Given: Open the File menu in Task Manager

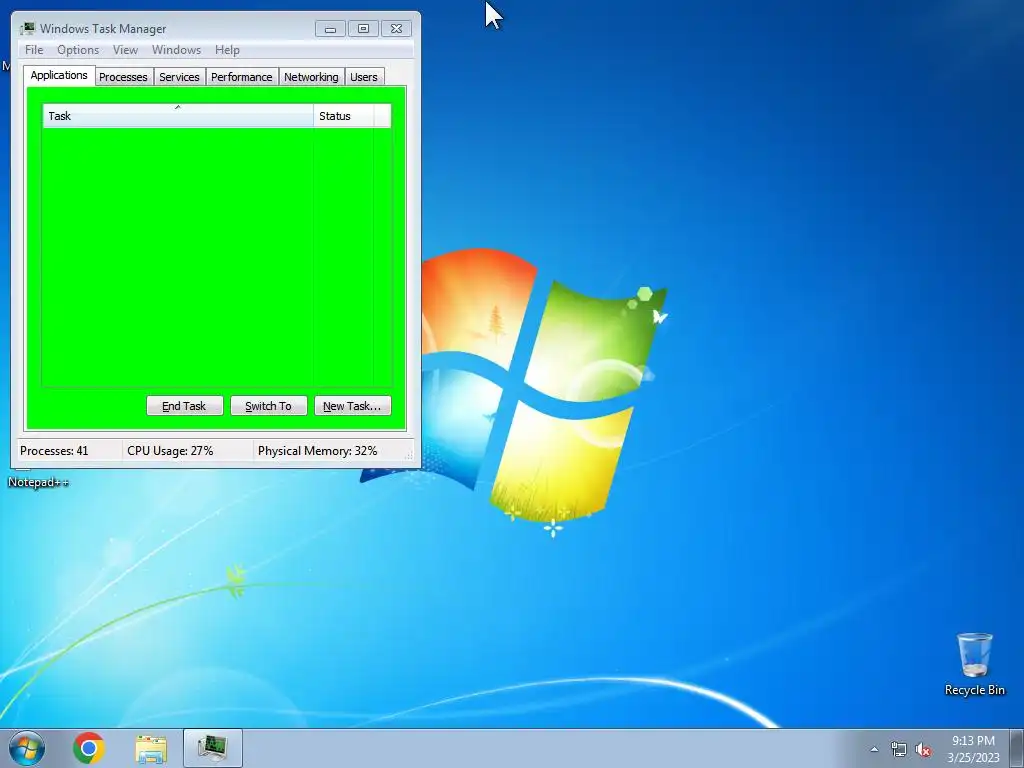Looking at the screenshot, I should 34,50.
